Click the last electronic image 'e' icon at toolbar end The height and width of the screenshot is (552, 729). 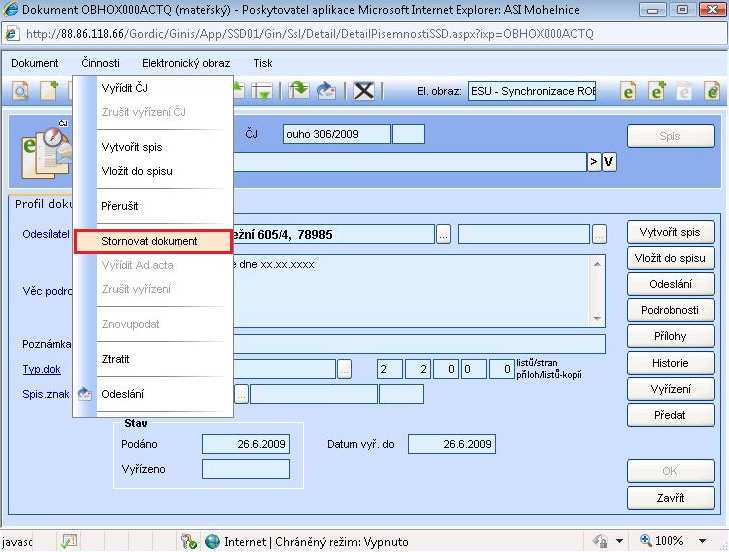coord(712,91)
